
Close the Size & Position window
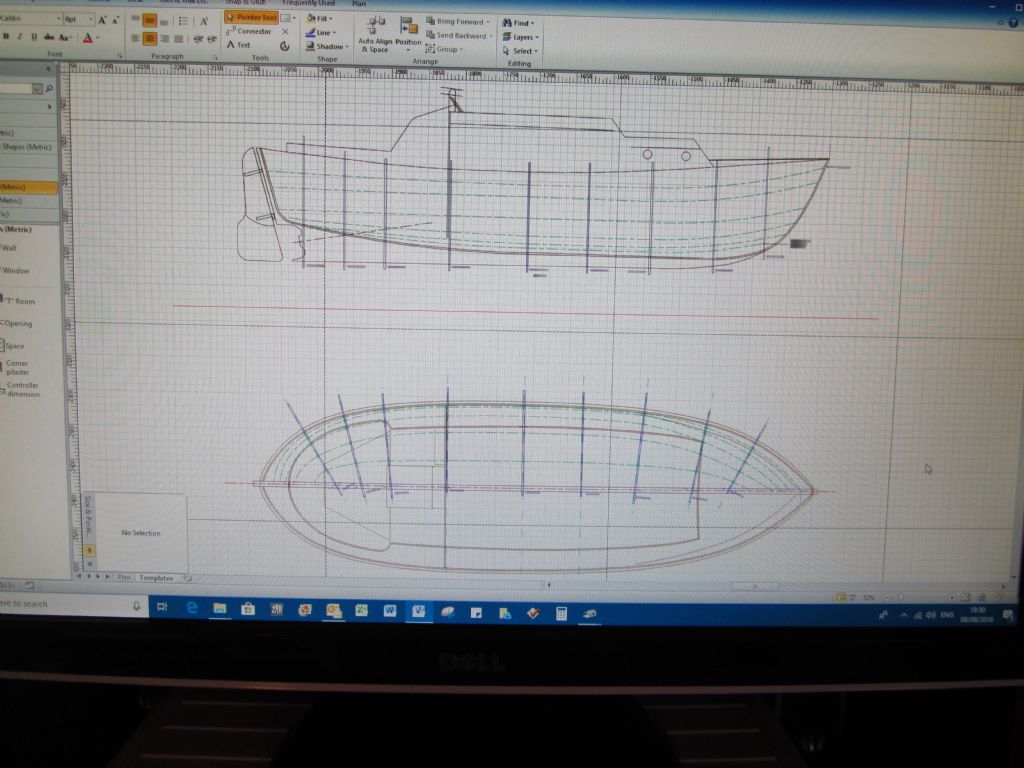pos(90,563)
